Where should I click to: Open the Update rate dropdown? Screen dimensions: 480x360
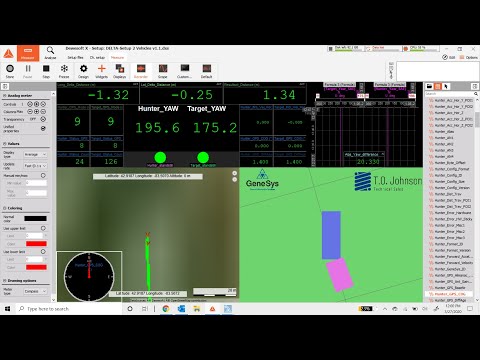click(x=35, y=166)
